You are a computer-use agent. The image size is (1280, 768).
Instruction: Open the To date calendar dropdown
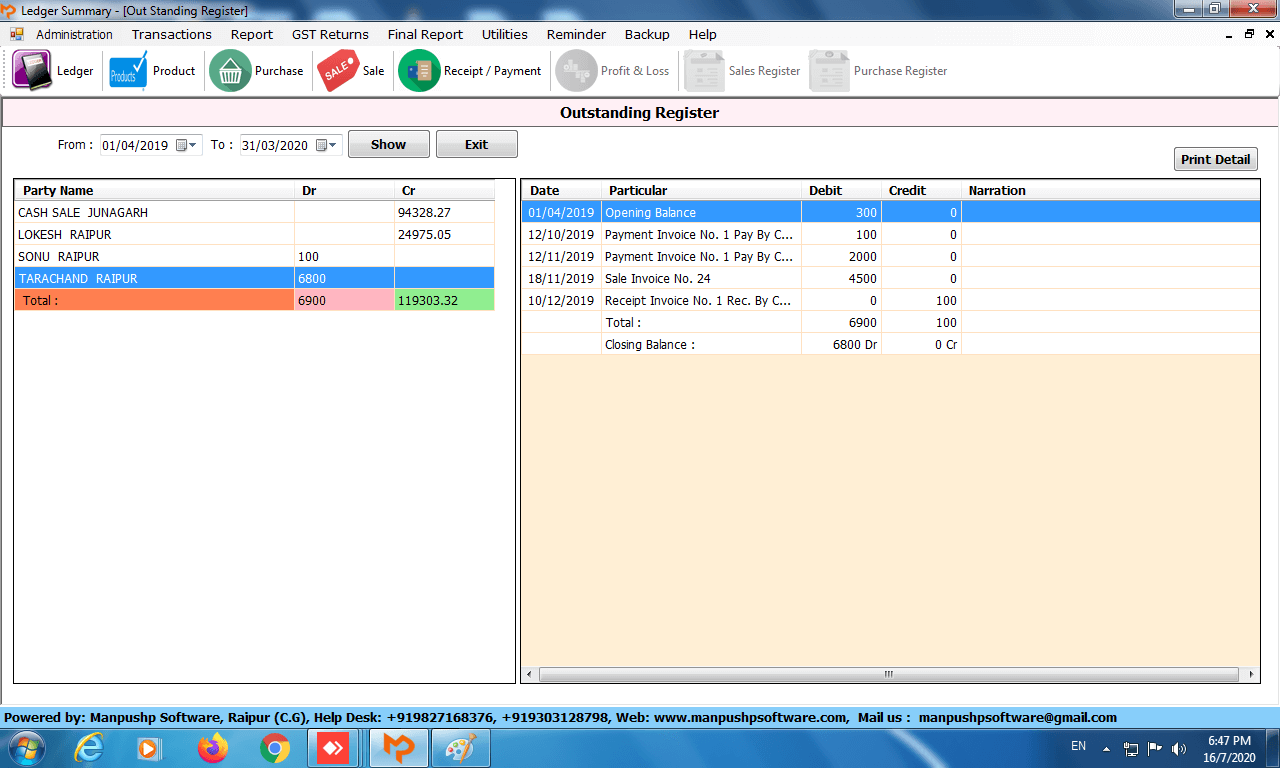[327, 145]
